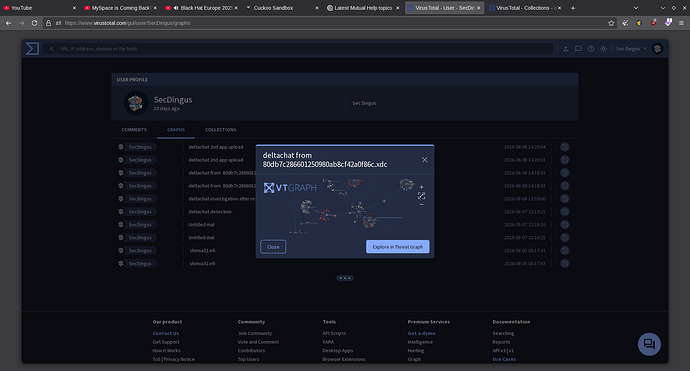Toggle the light/dark theme sun icon
The image size is (690, 371).
(603, 49)
